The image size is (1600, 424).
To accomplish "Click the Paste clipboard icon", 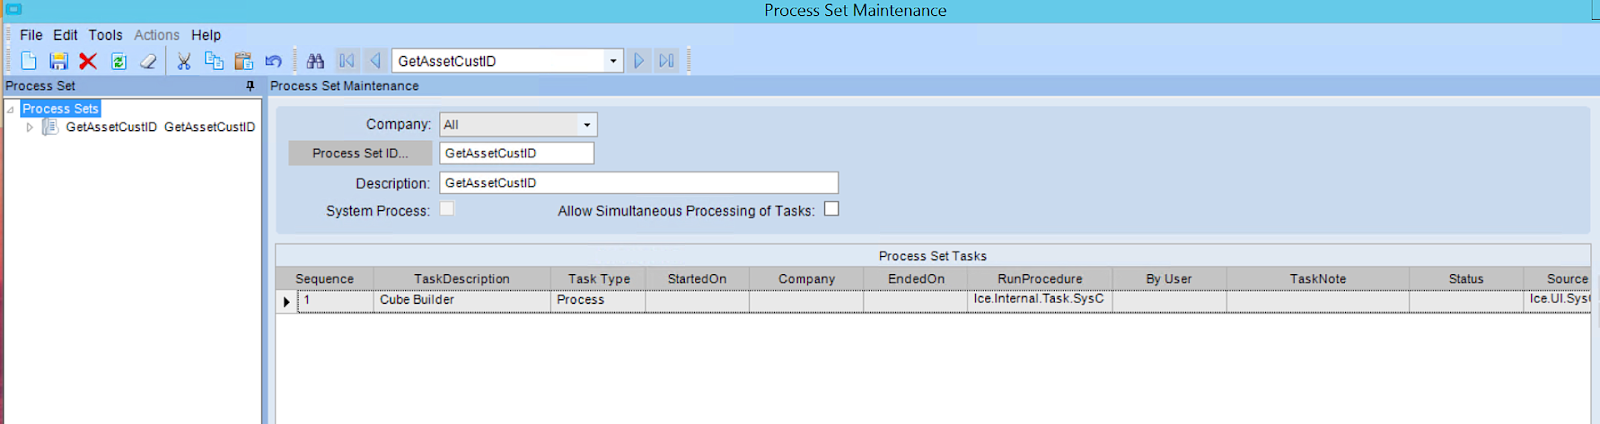I will point(243,61).
